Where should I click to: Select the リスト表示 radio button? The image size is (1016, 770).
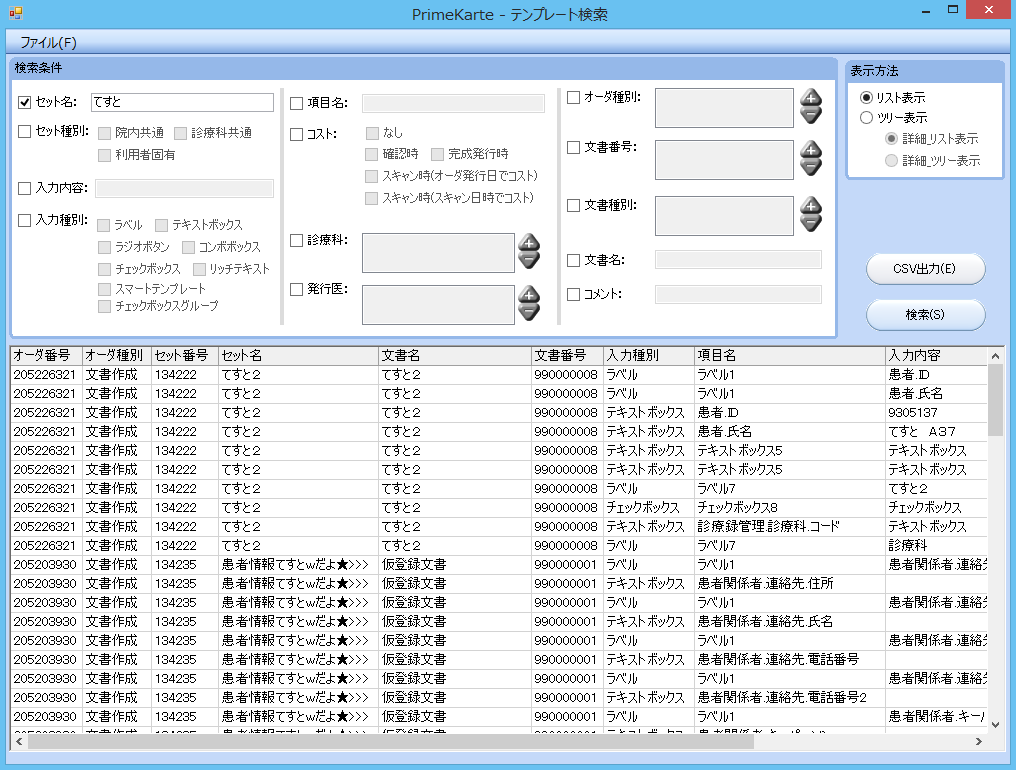[x=866, y=98]
